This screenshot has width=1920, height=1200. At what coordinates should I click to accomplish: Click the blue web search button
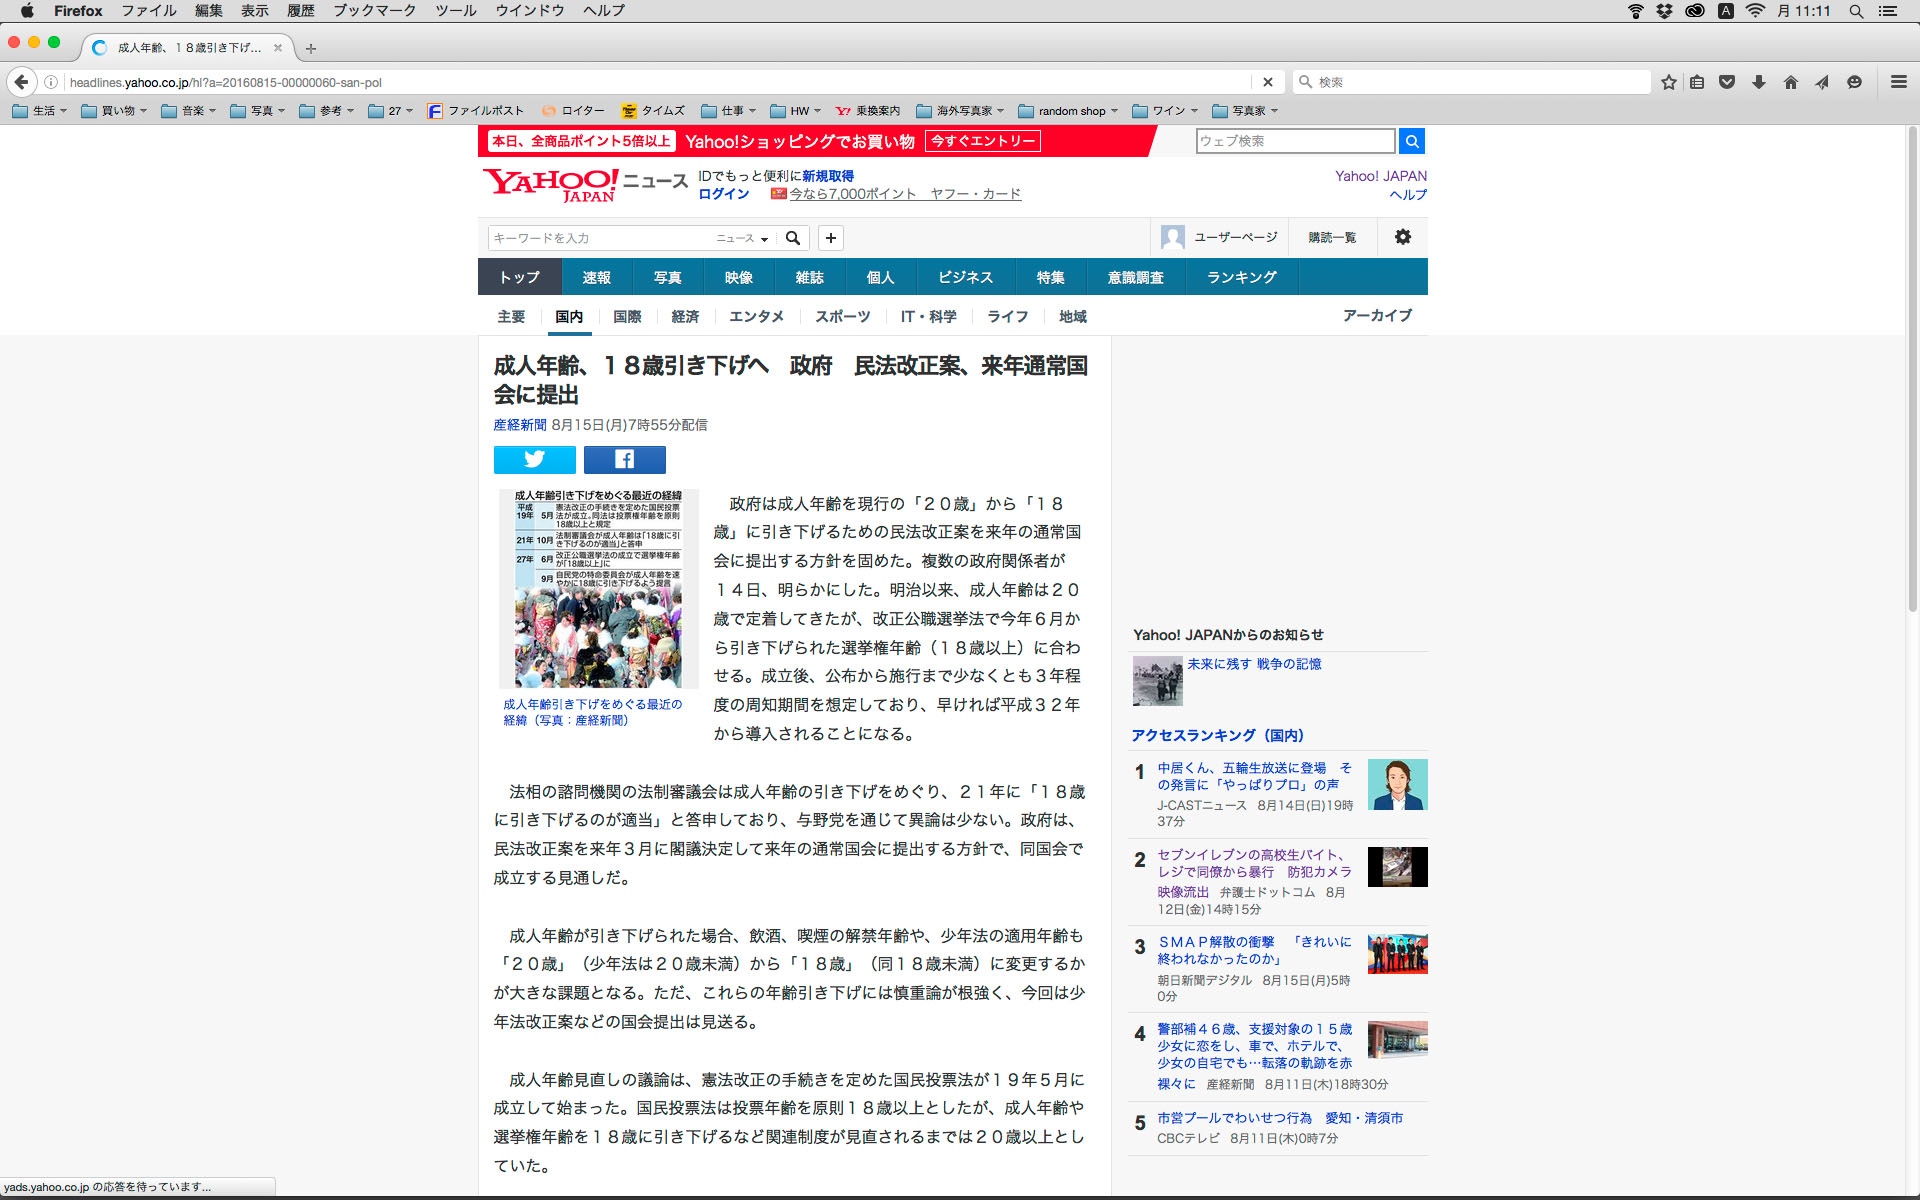[1411, 141]
